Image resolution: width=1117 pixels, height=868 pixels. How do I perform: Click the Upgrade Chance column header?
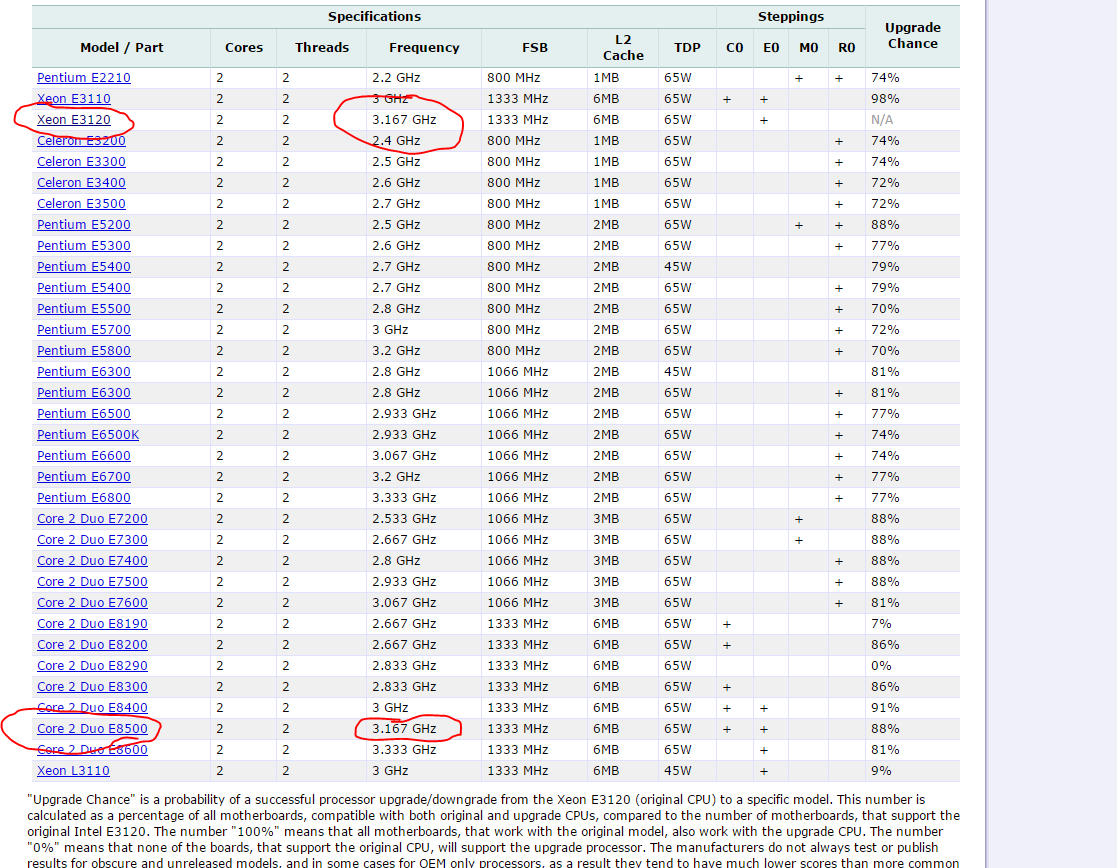pyautogui.click(x=912, y=36)
